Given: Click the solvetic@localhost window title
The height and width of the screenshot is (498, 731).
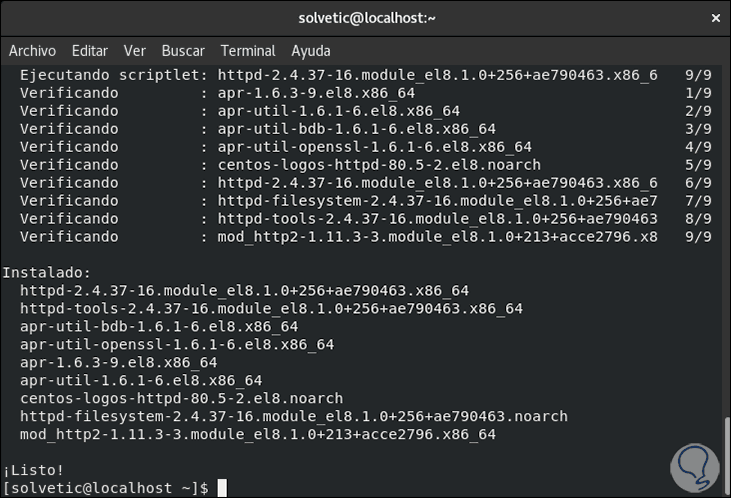Looking at the screenshot, I should (366, 18).
